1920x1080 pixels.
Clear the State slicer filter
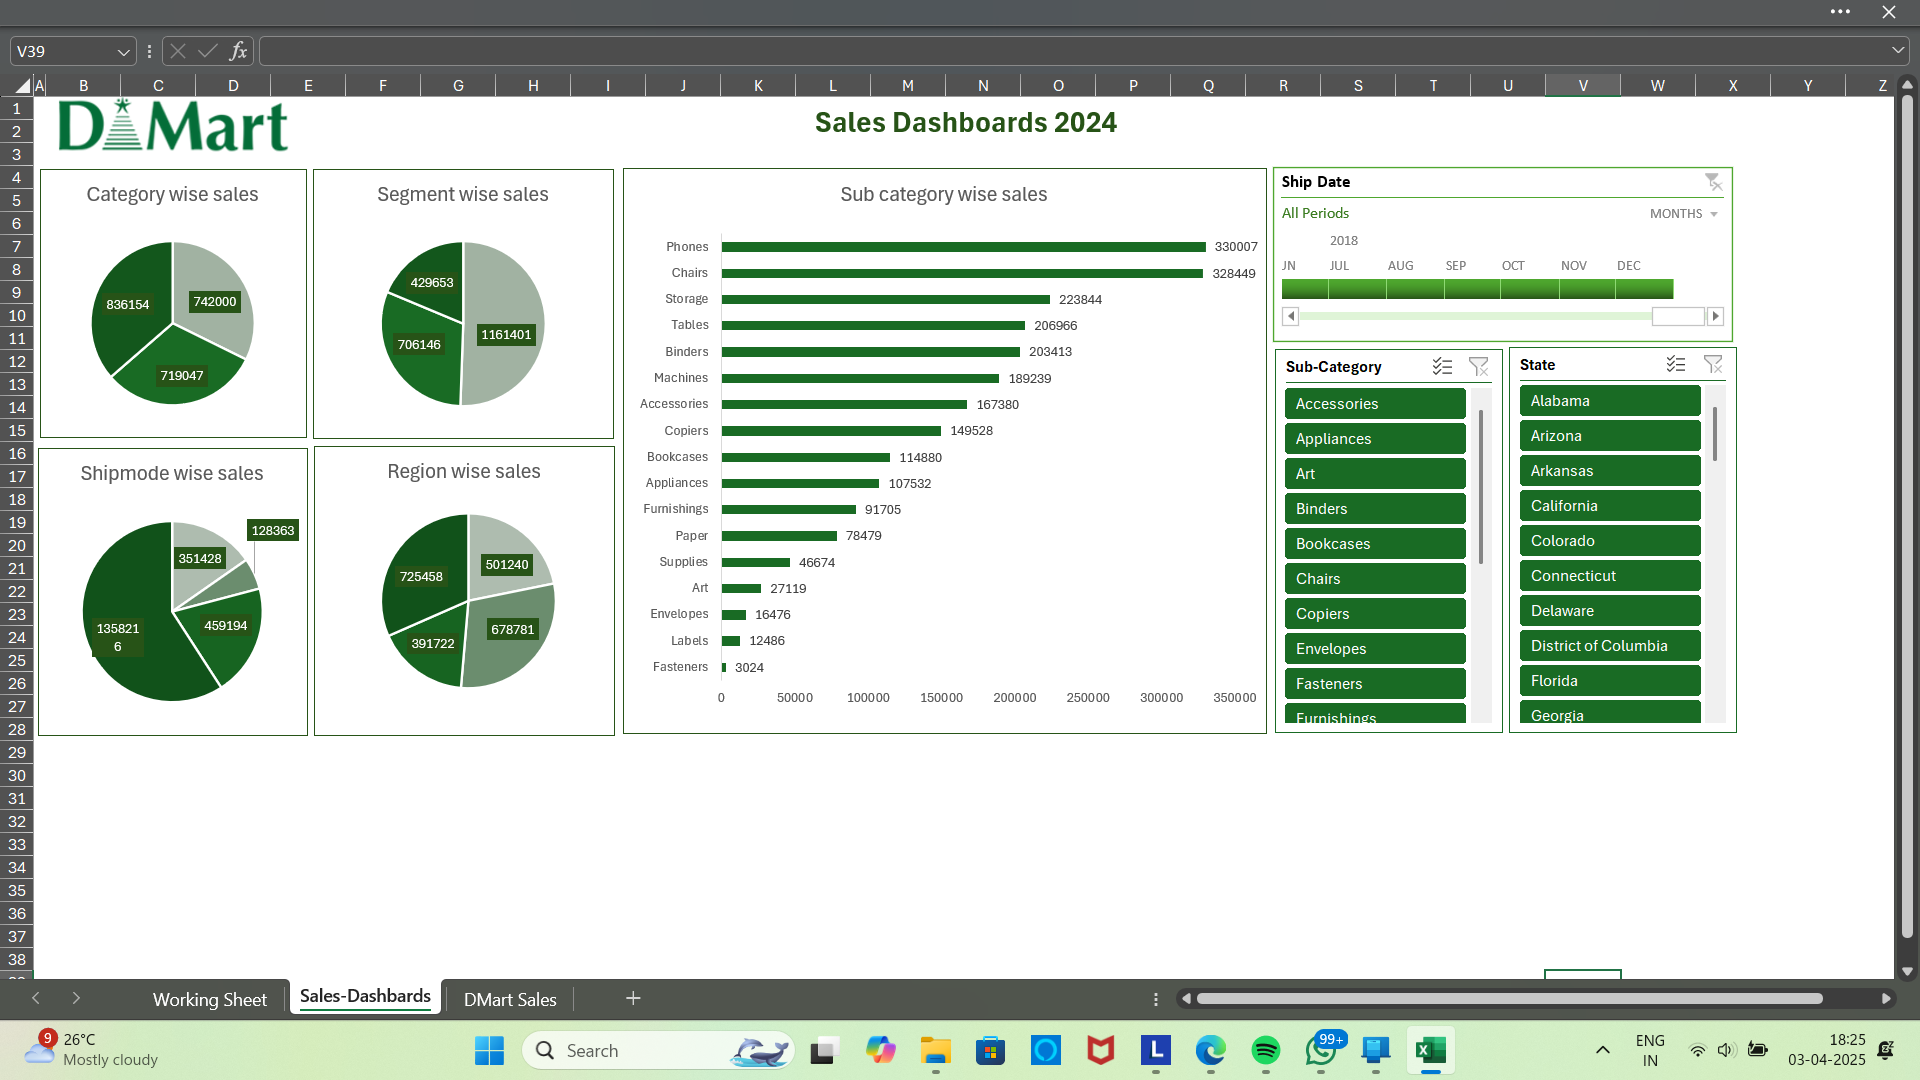click(1714, 364)
